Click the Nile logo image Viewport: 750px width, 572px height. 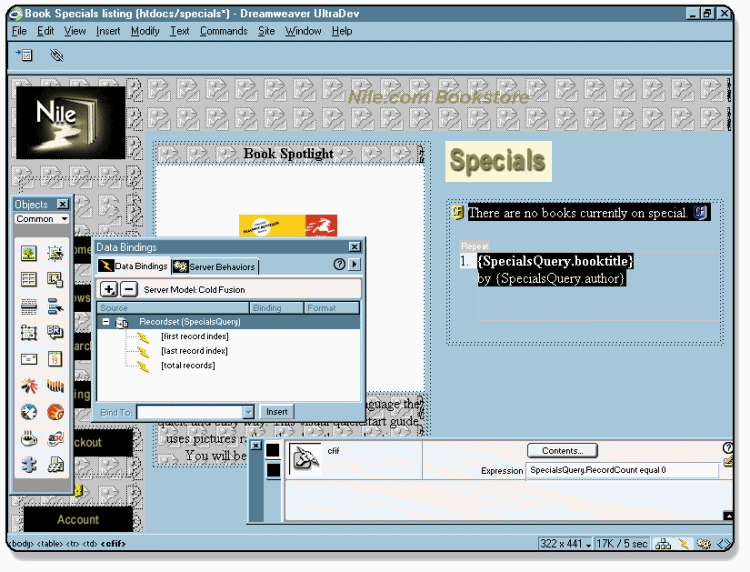click(71, 122)
